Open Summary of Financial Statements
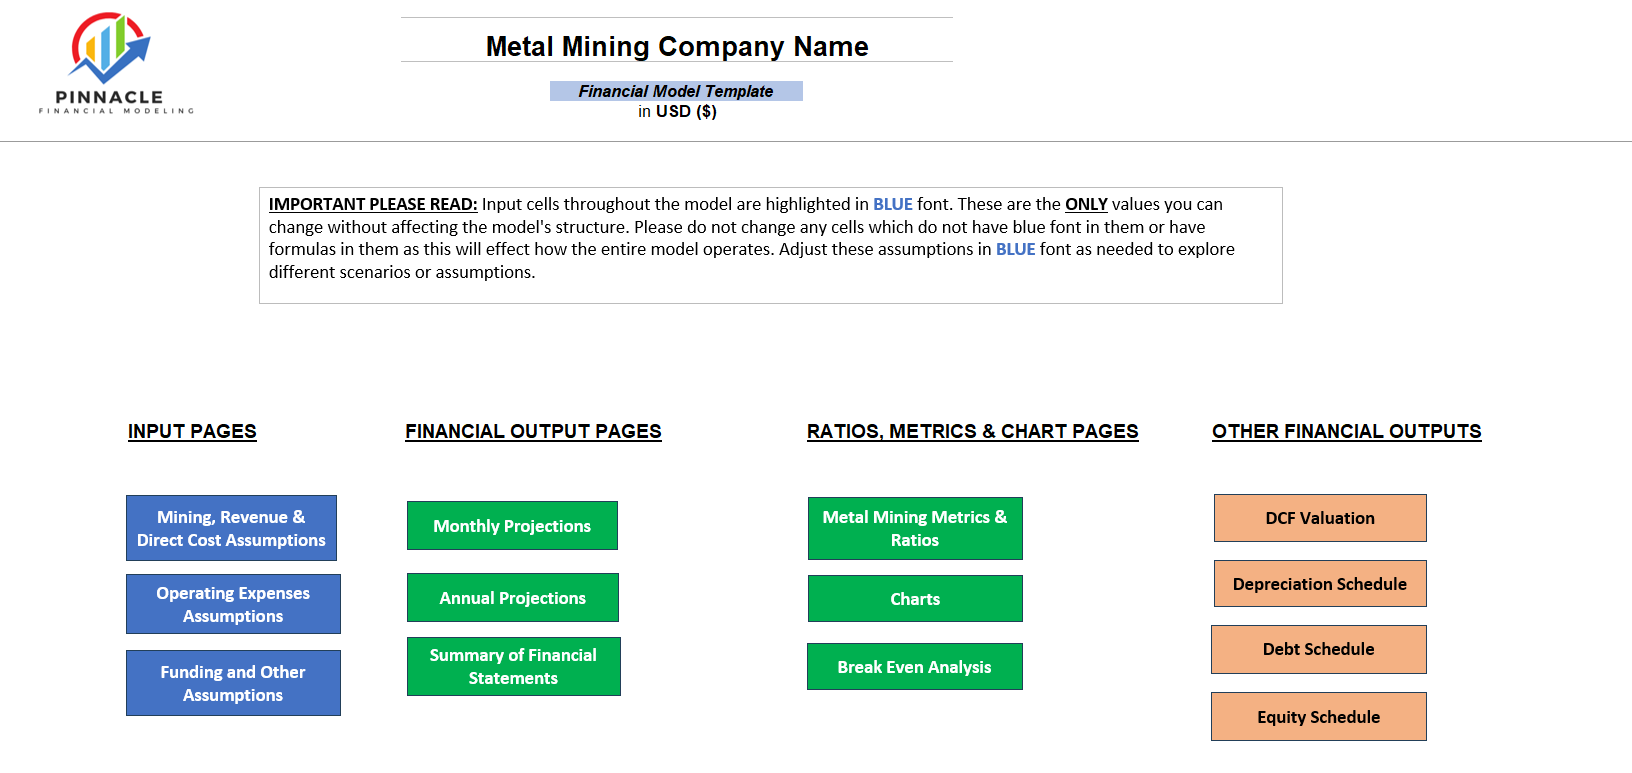The image size is (1632, 773). tap(513, 666)
